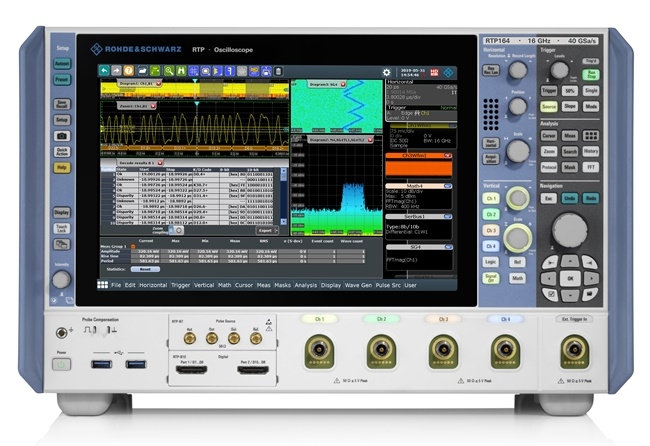The image size is (650, 446).
Task: Click the Reset statistics button
Action: 144,269
